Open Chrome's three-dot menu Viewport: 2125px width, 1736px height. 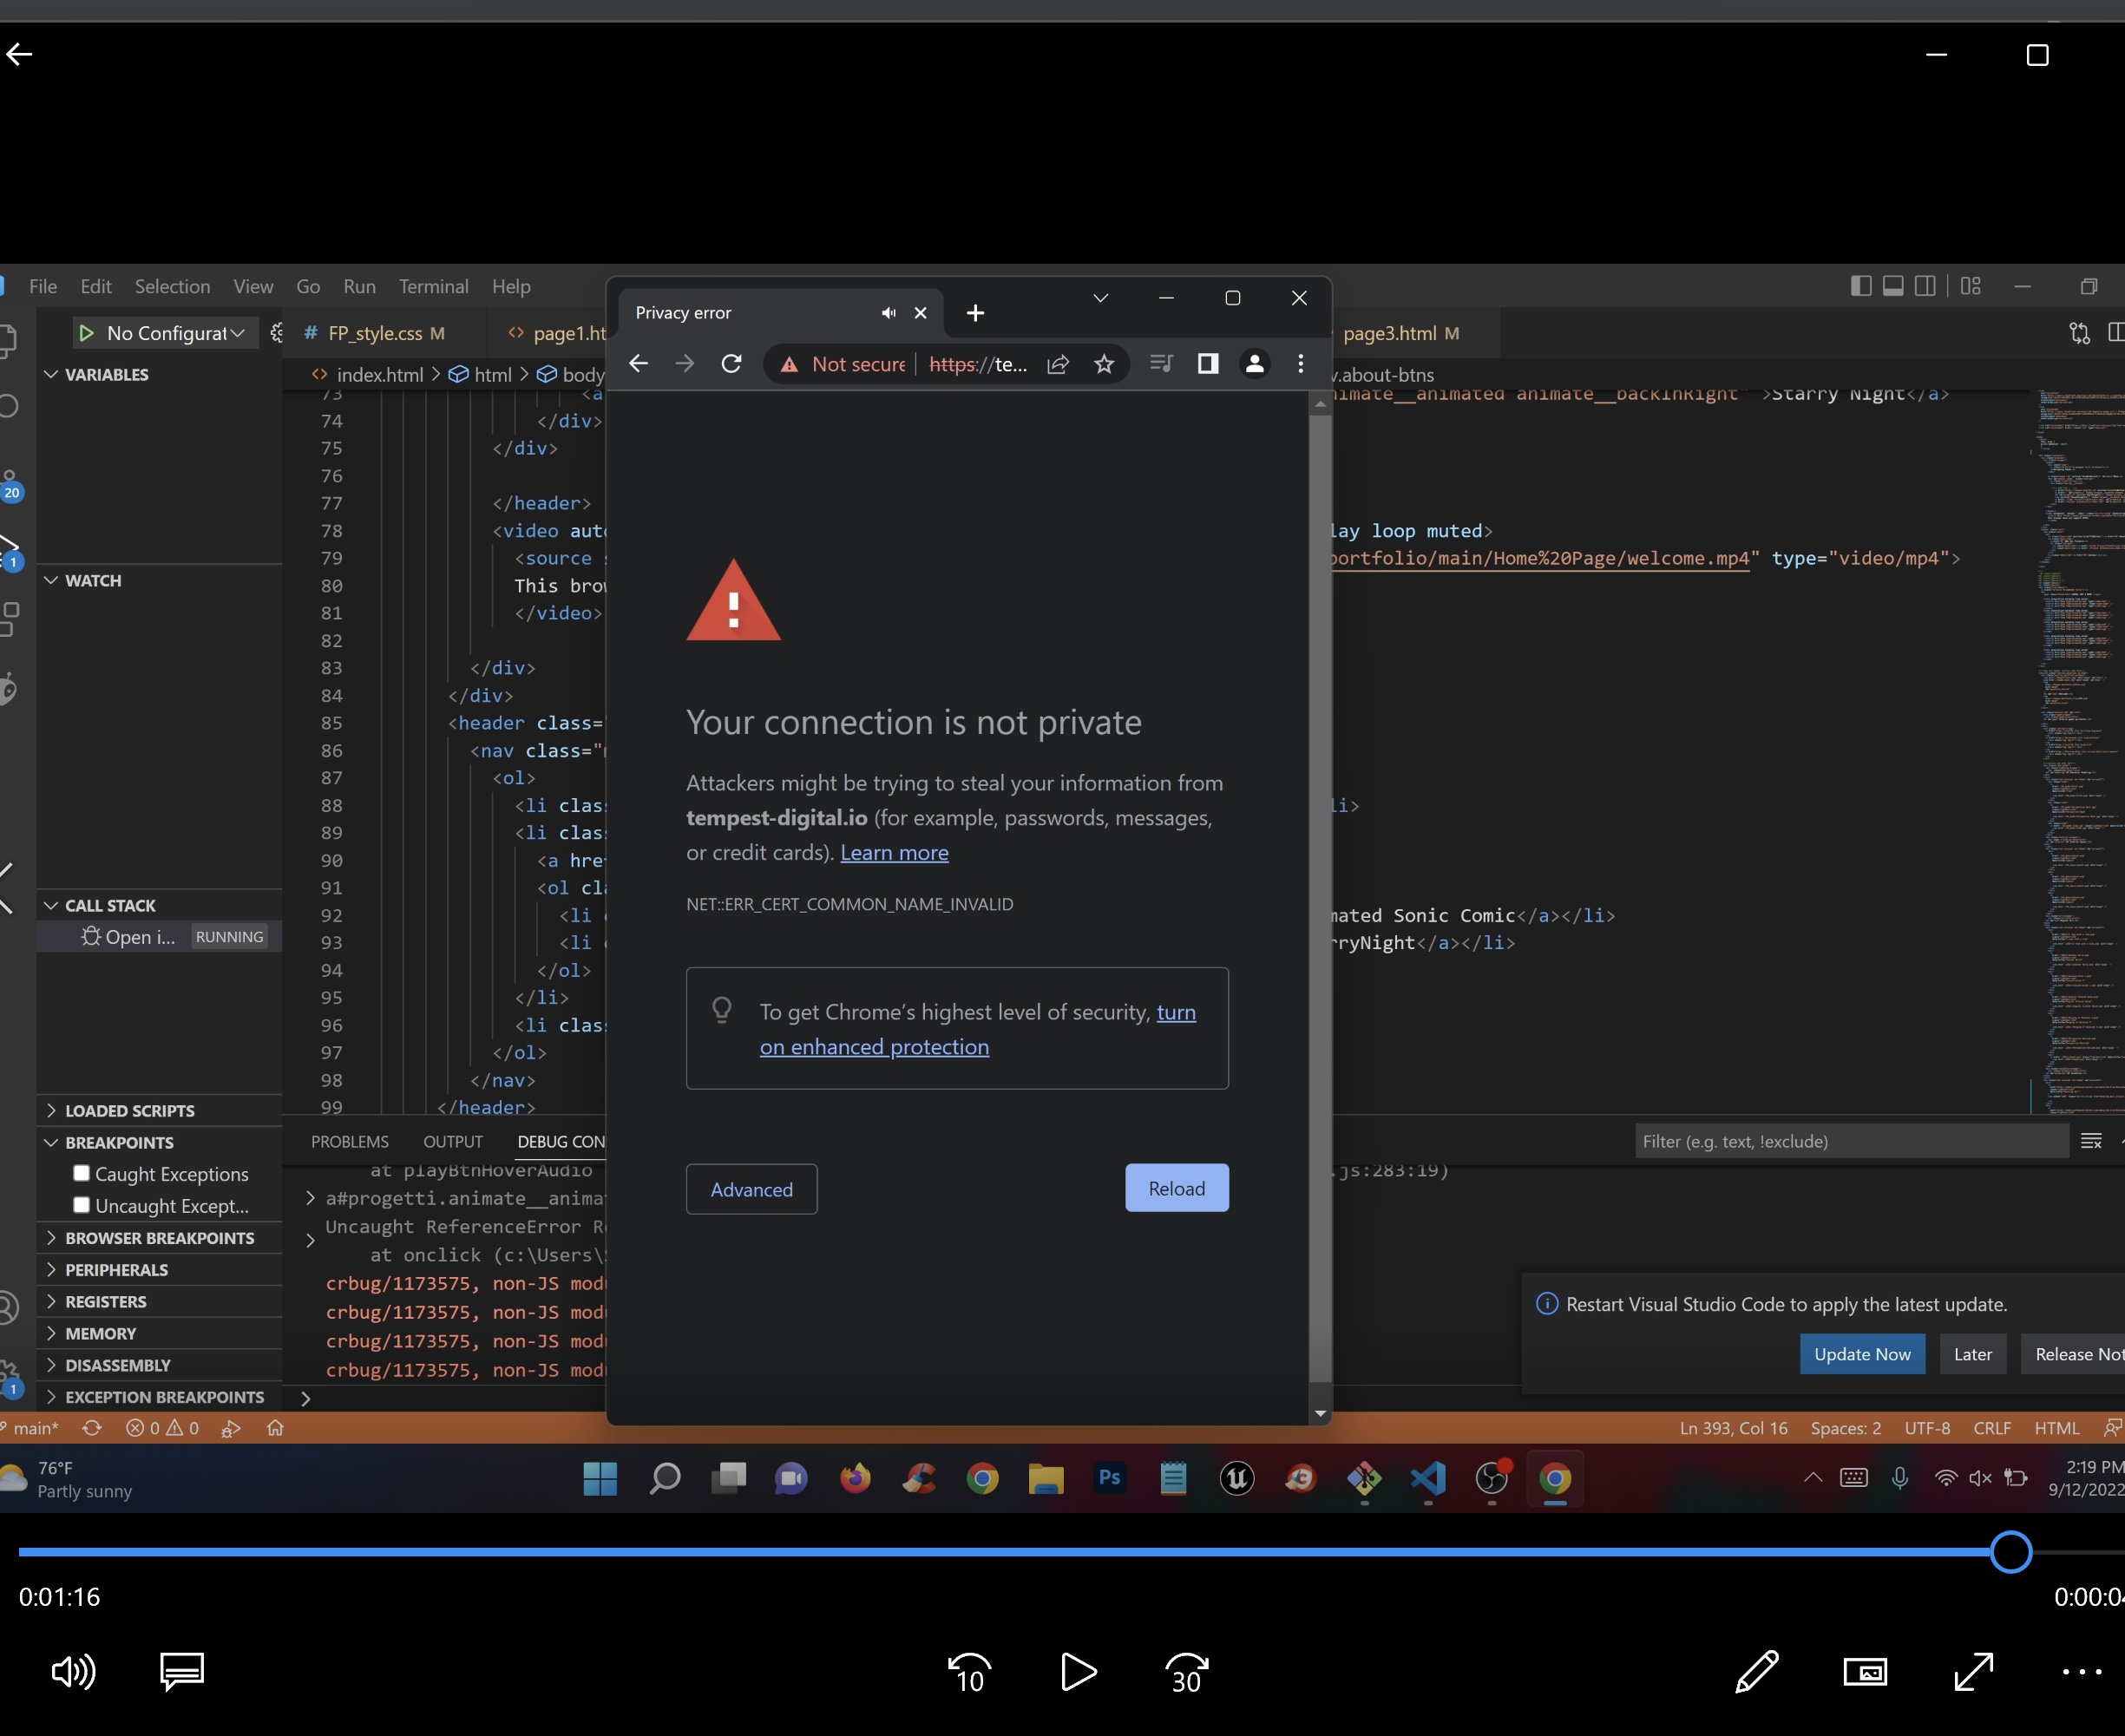point(1301,364)
